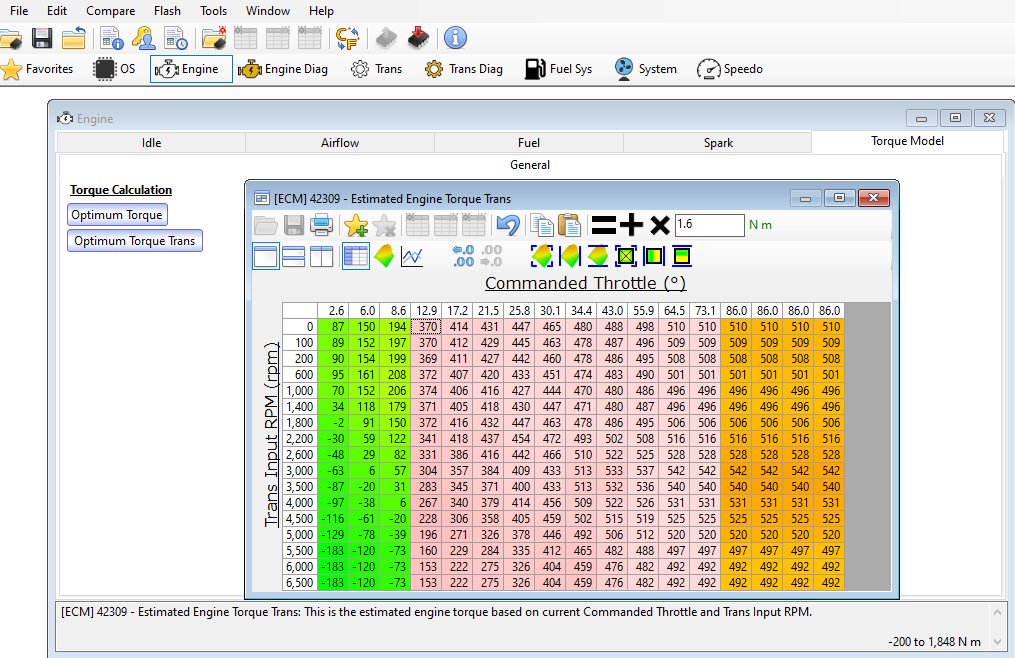Switch to the Idle tab
1015x658 pixels.
pos(151,142)
